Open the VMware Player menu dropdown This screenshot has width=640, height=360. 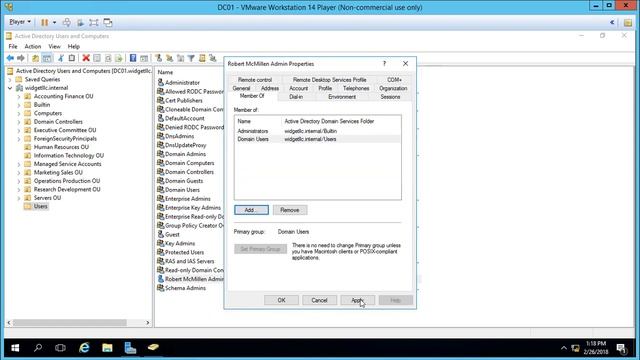tap(20, 22)
